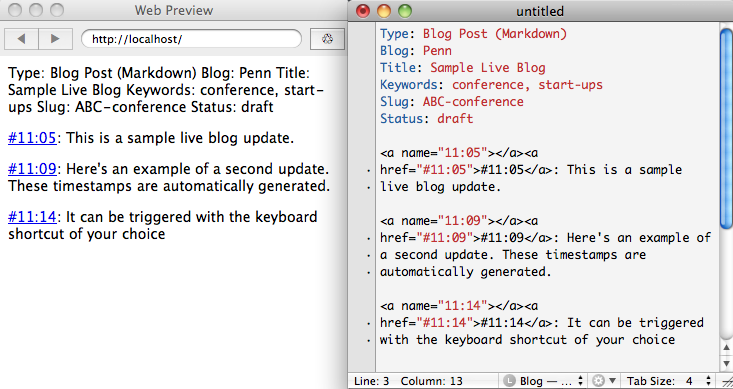
Task: Click the scroll up arrow in editor
Action: (x=726, y=347)
